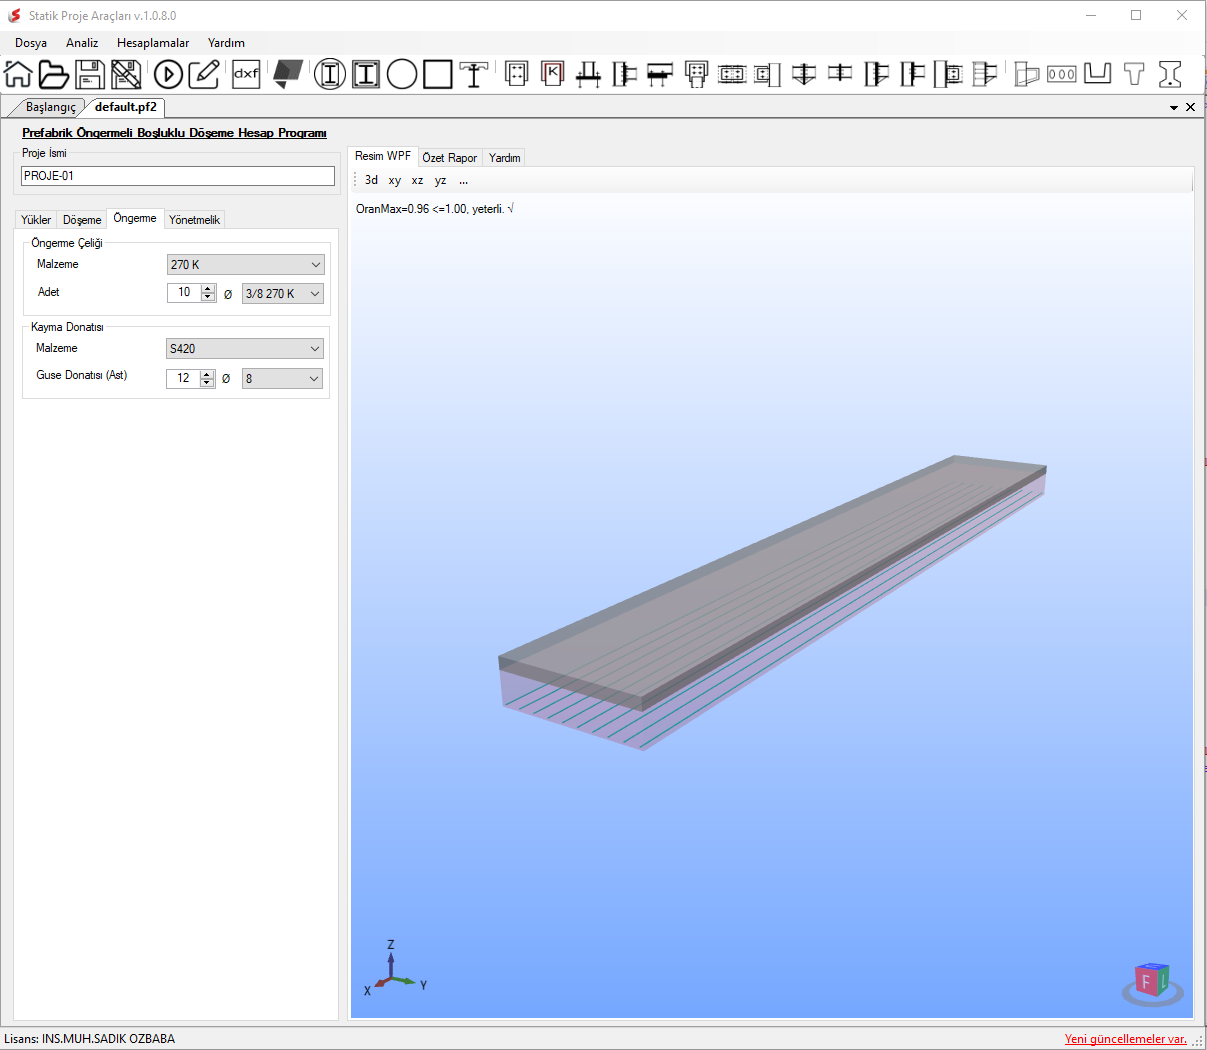Open the Yardım menu in the menu bar

coord(226,43)
